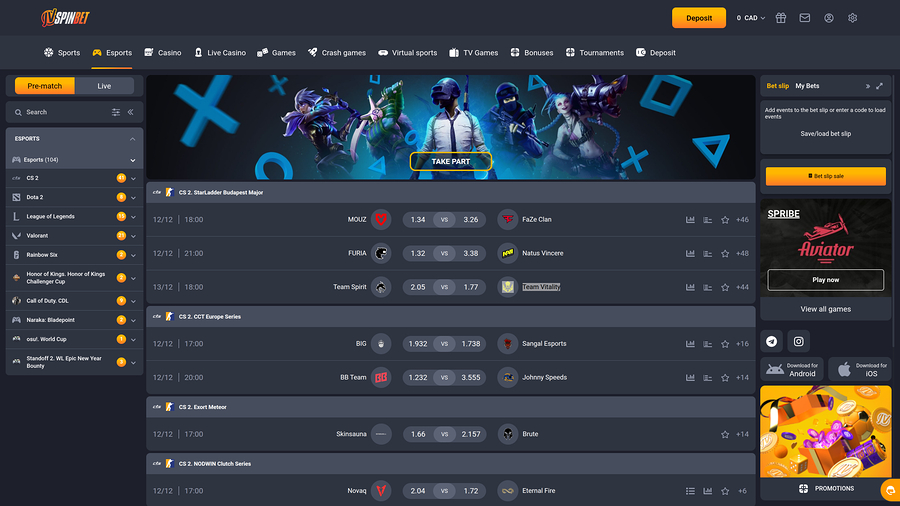Click TAKE PART on the banner
900x506 pixels.
click(451, 162)
